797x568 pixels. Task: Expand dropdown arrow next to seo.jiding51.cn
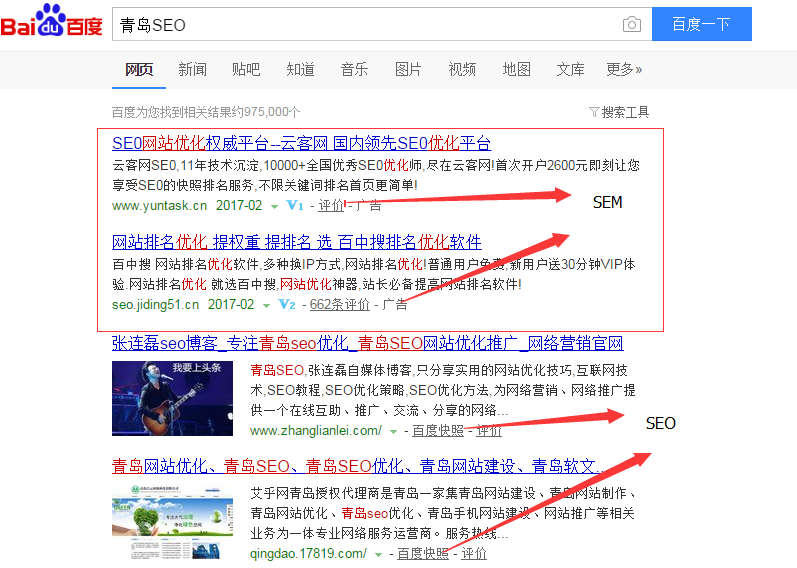click(266, 306)
